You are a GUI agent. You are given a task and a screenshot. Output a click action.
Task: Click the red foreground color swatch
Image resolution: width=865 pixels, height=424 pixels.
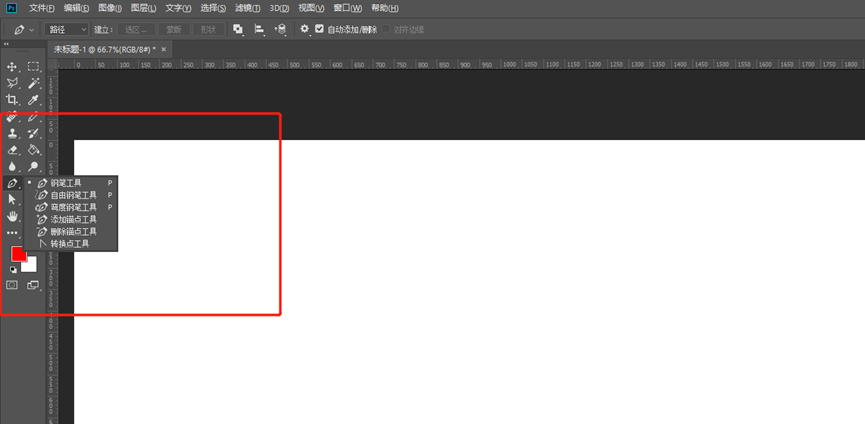click(x=19, y=254)
